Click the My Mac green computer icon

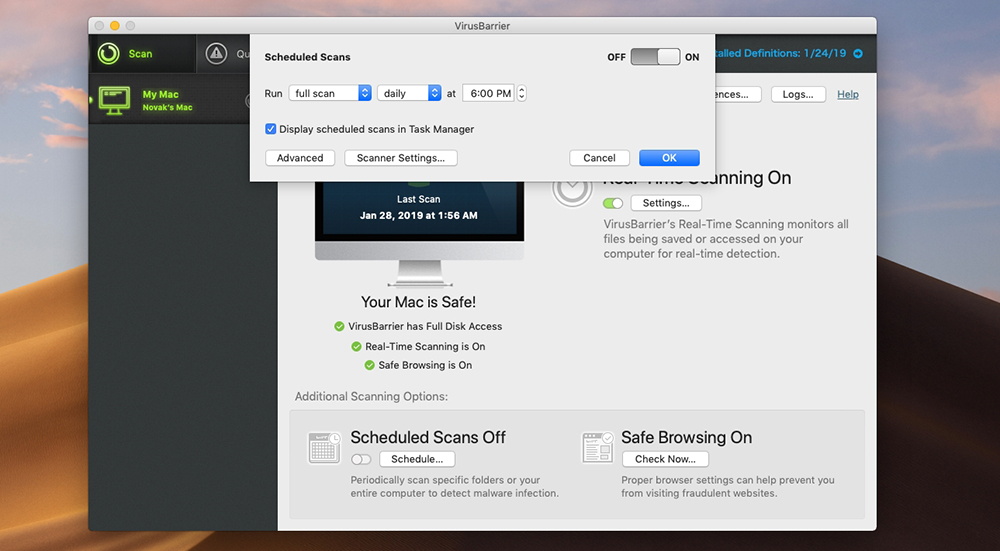[114, 101]
